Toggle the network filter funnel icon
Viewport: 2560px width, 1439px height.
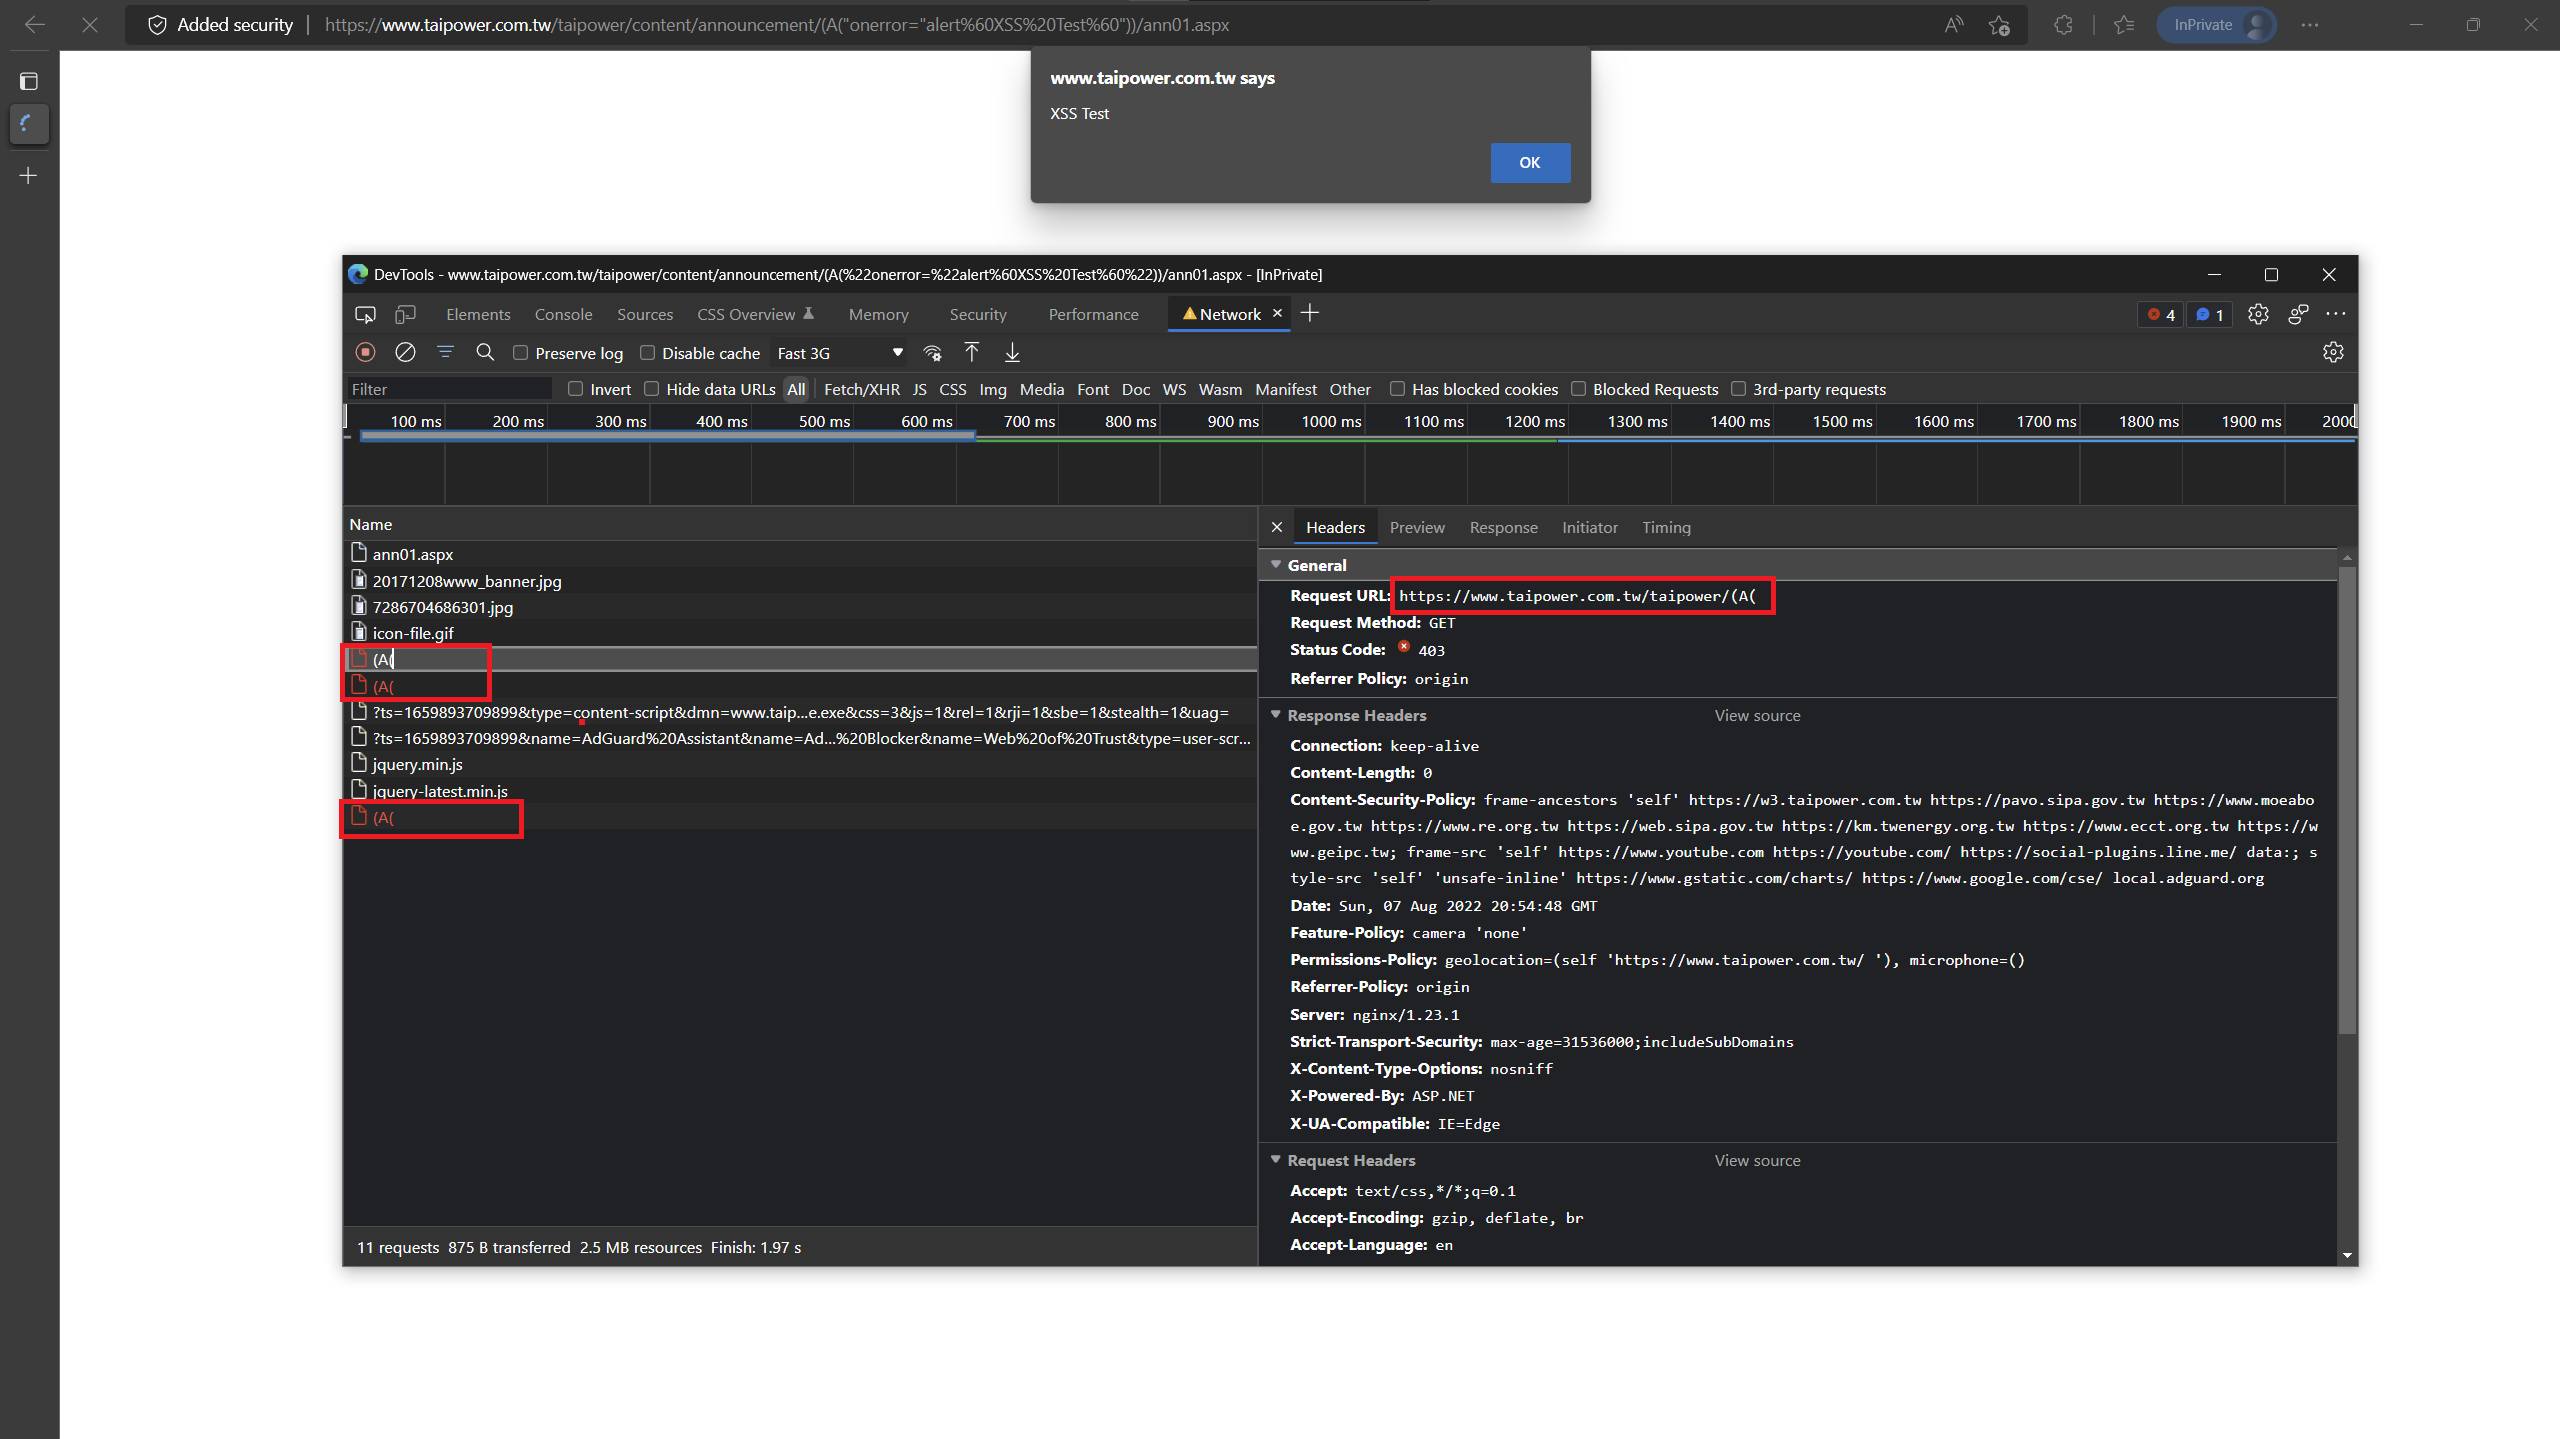445,352
